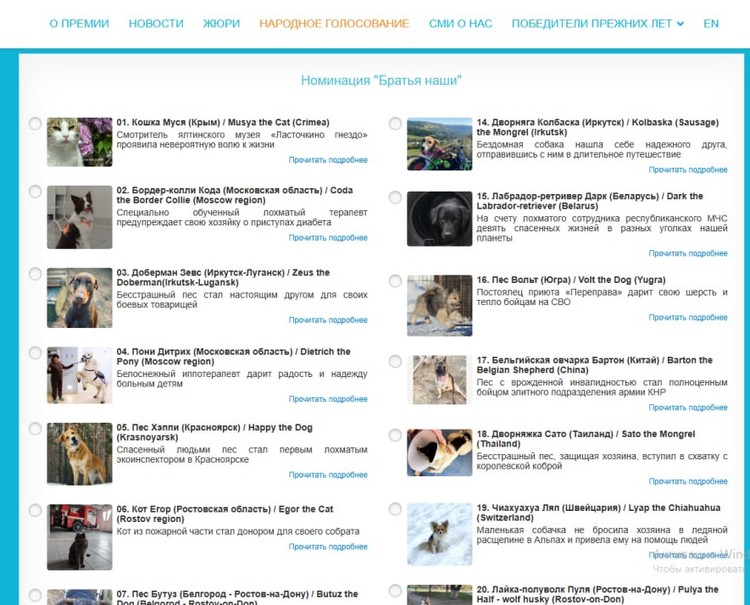Viewport: 750px width, 605px height.
Task: Switch site language to EN
Action: pyautogui.click(x=711, y=23)
